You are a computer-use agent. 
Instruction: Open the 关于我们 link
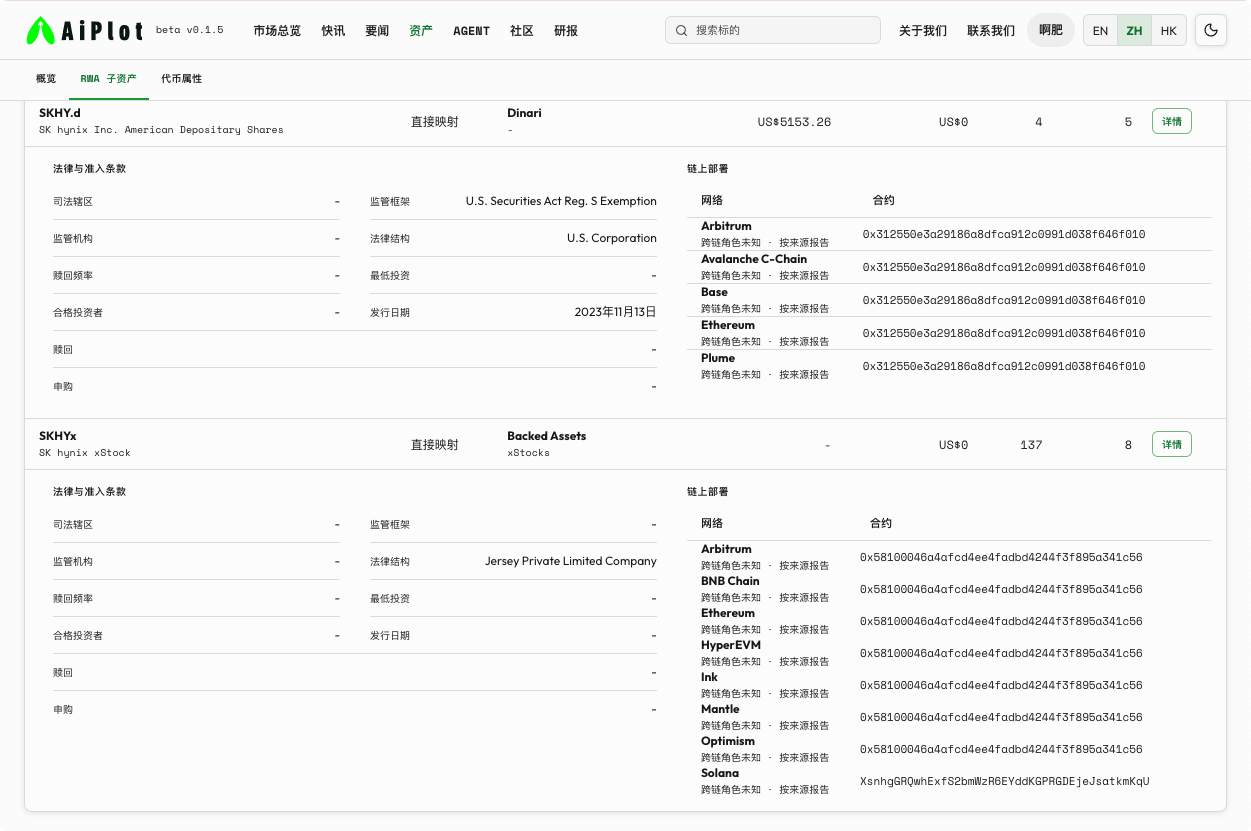(923, 30)
